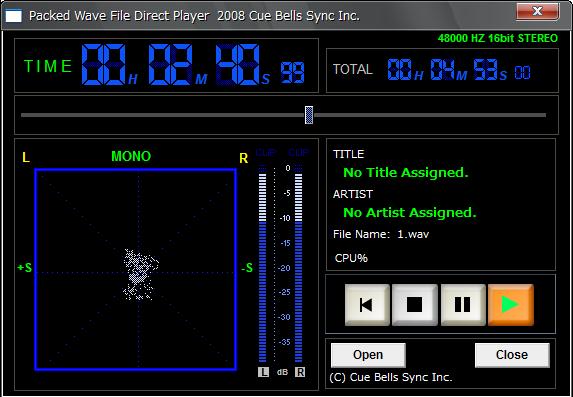Viewport: 573px width, 397px height.
Task: Stop playback with the square button
Action: click(414, 305)
